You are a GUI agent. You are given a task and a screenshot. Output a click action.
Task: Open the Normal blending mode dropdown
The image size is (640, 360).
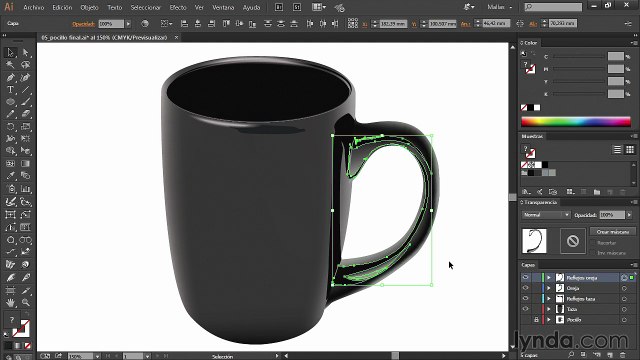pos(546,215)
